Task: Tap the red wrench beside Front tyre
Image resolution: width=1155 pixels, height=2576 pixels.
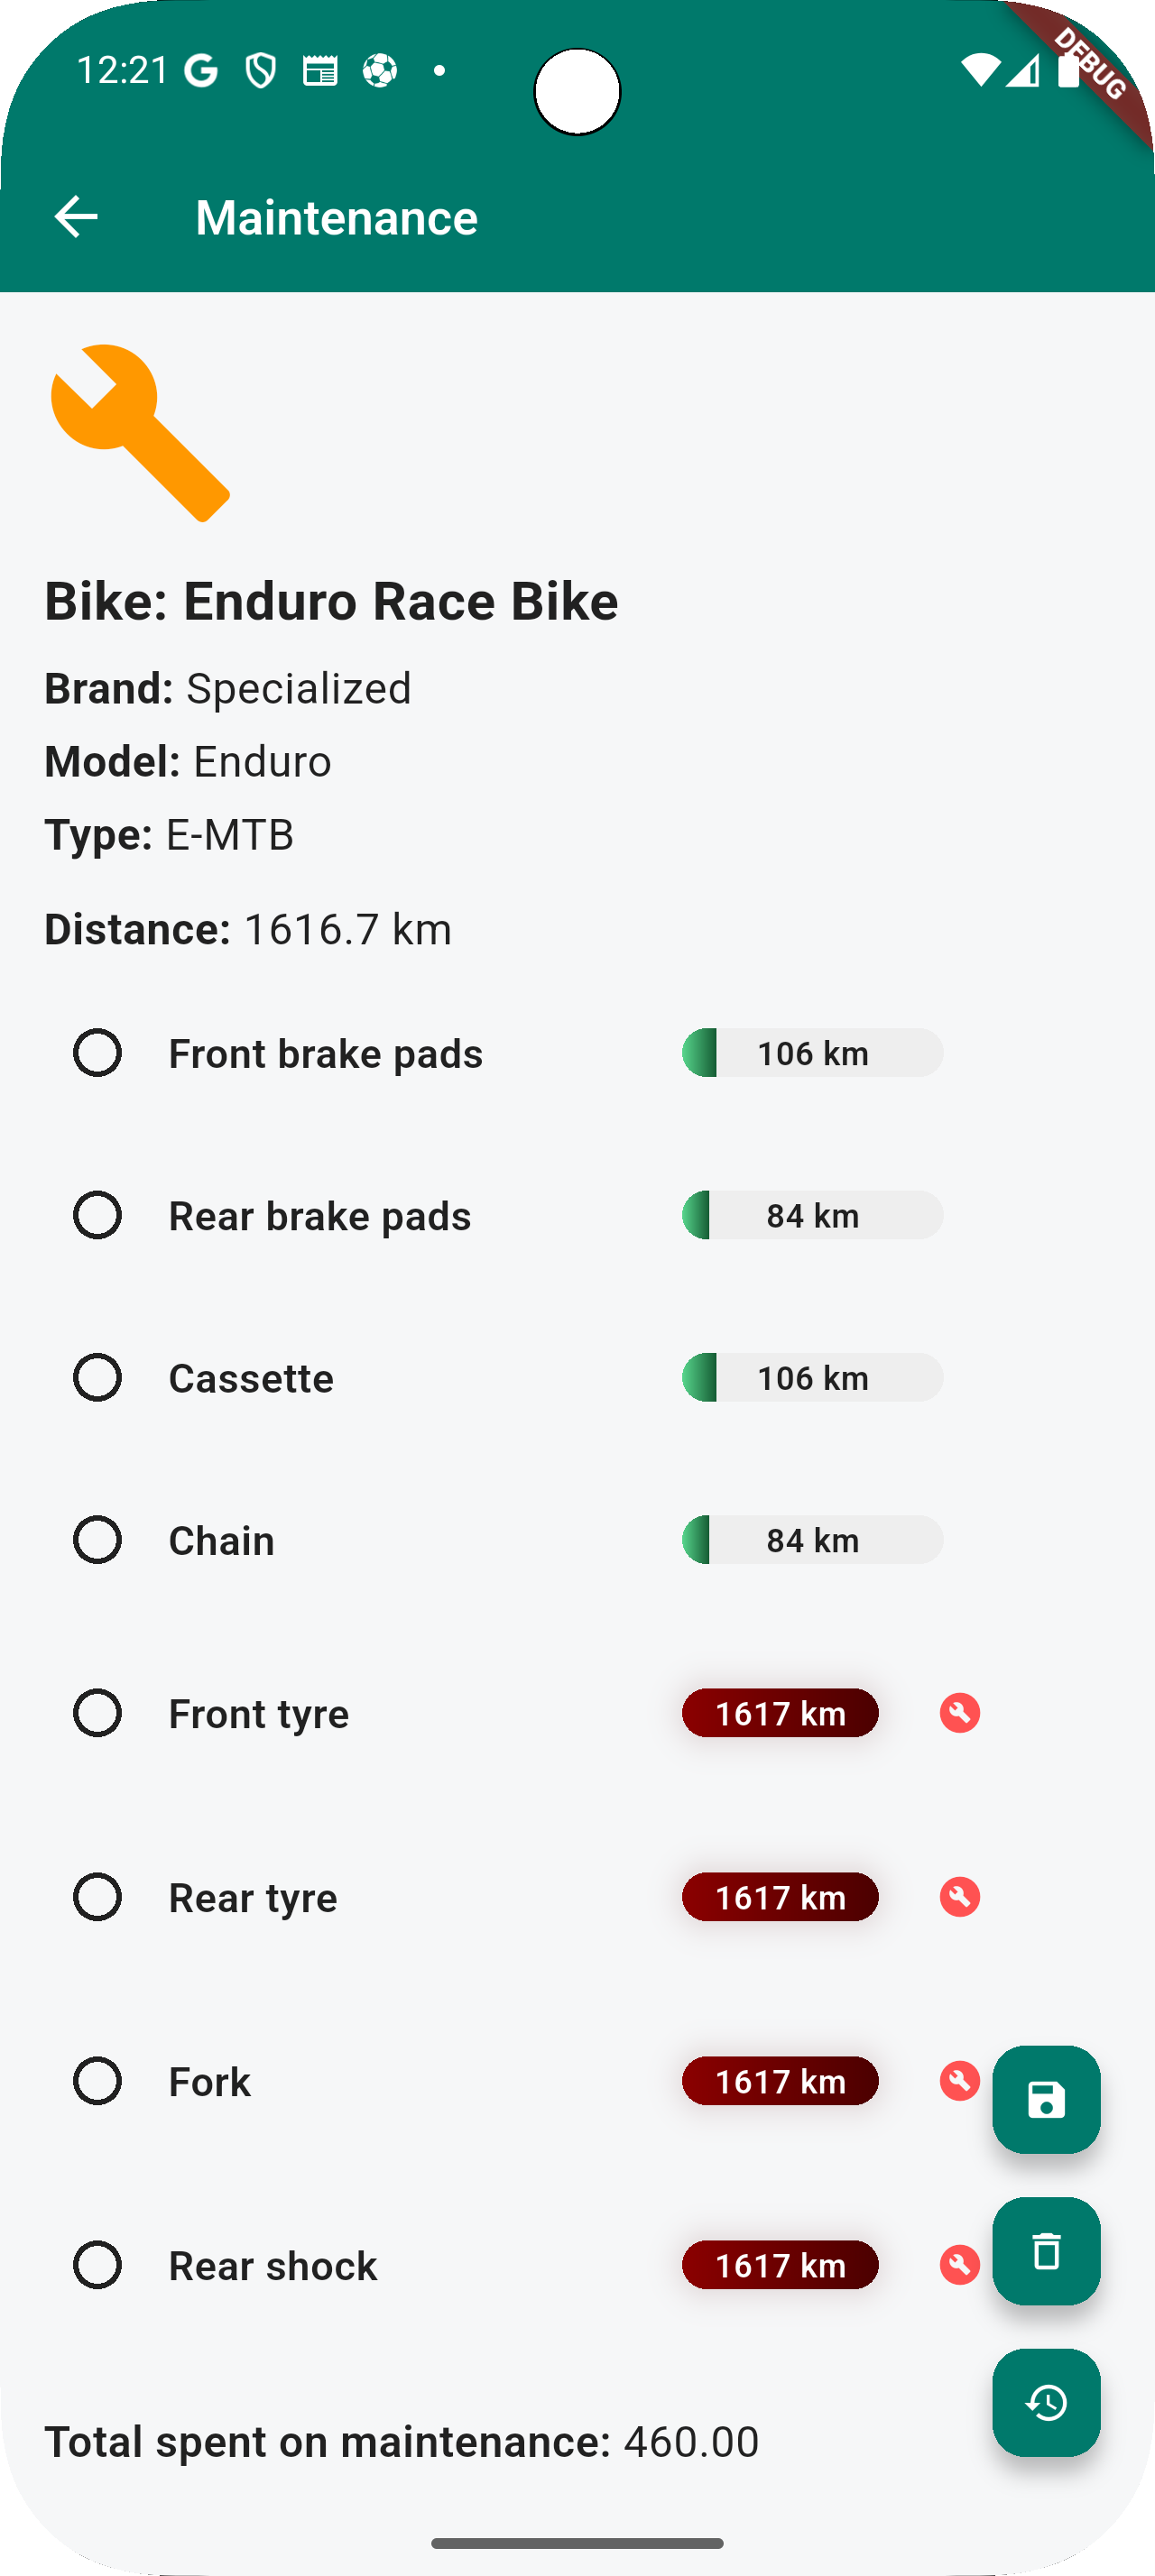Action: 959,1713
